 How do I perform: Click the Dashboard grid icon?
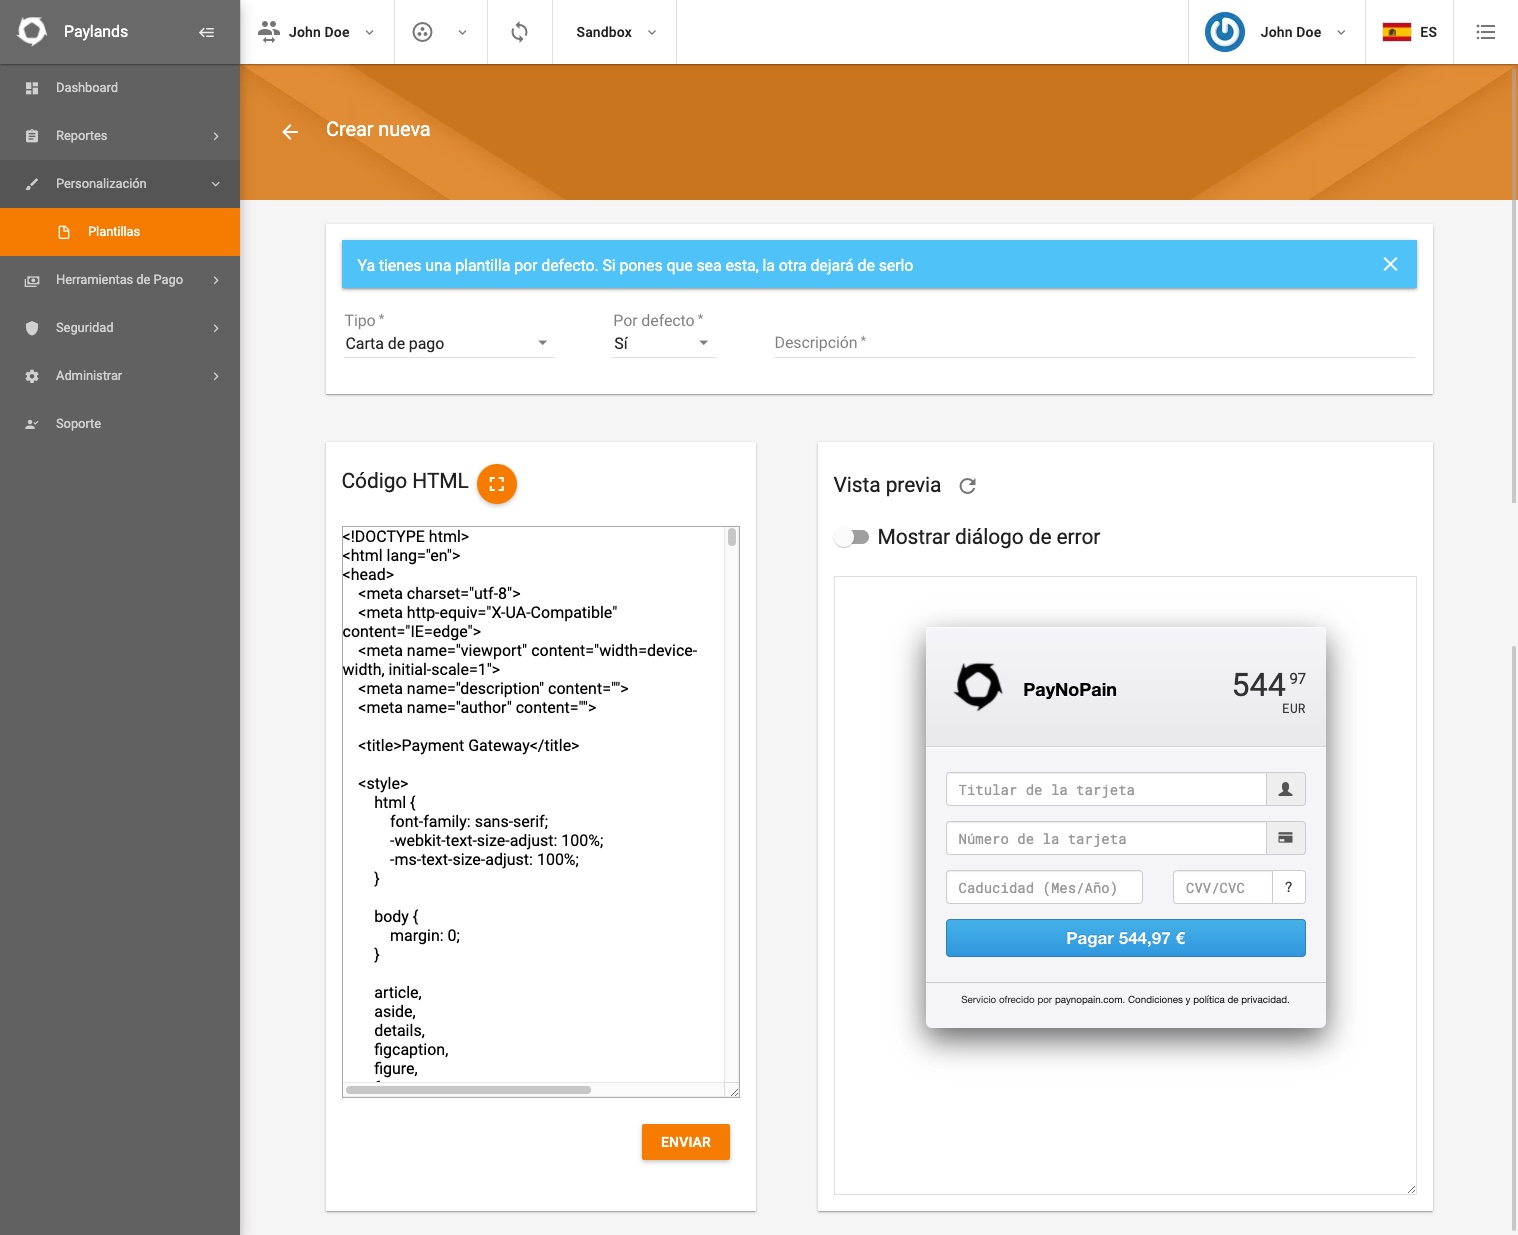32,88
